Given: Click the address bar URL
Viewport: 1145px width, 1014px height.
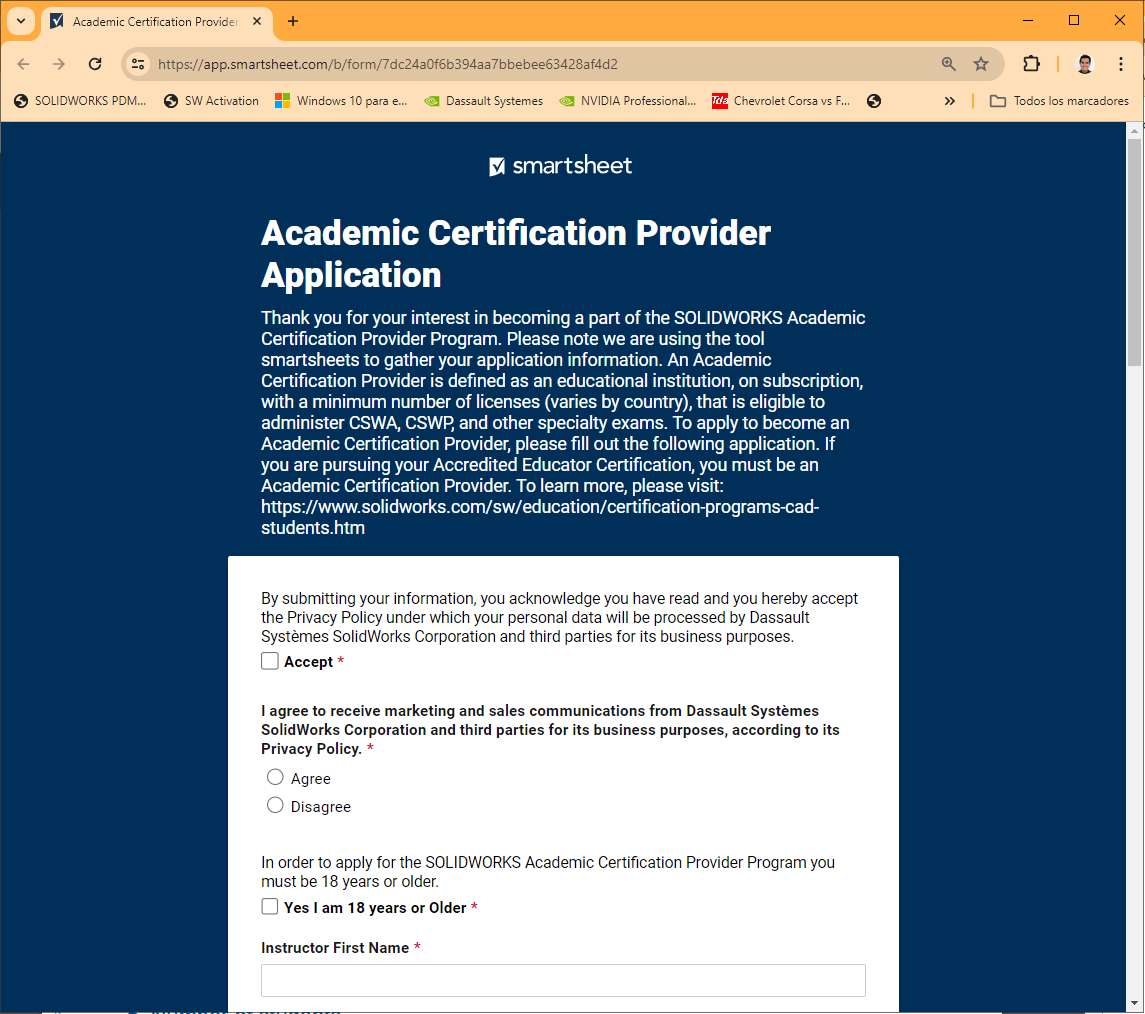Looking at the screenshot, I should tap(388, 64).
